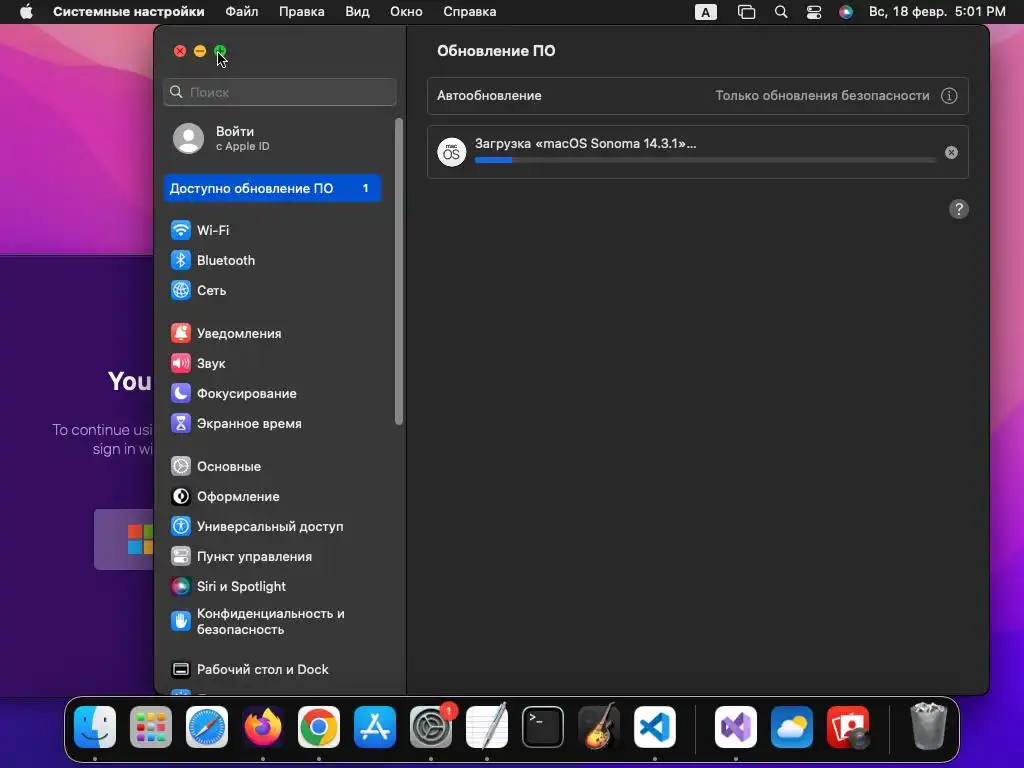Open Visual Studio purple Dock icon

[x=736, y=726]
